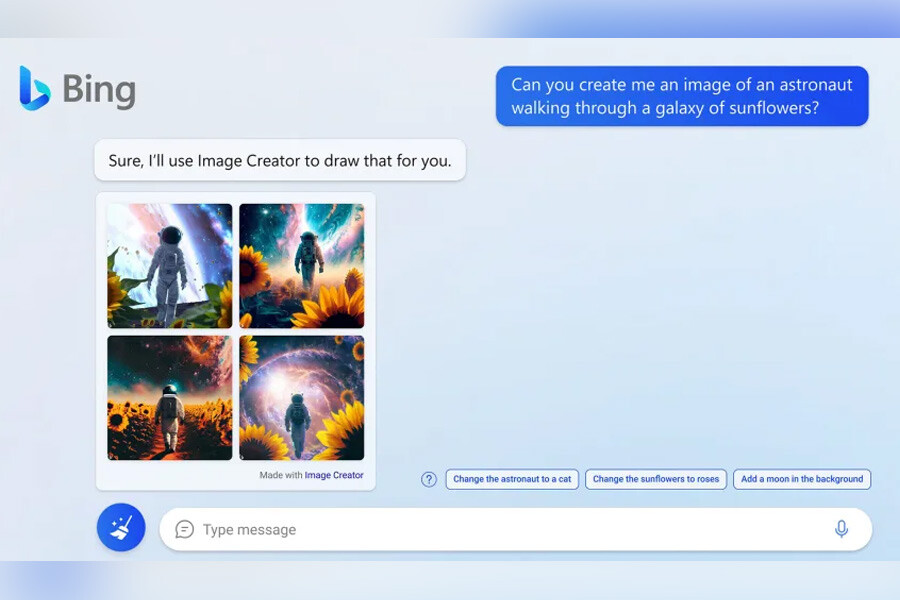Click the speech bubble glyph beside Type message

coord(184,529)
